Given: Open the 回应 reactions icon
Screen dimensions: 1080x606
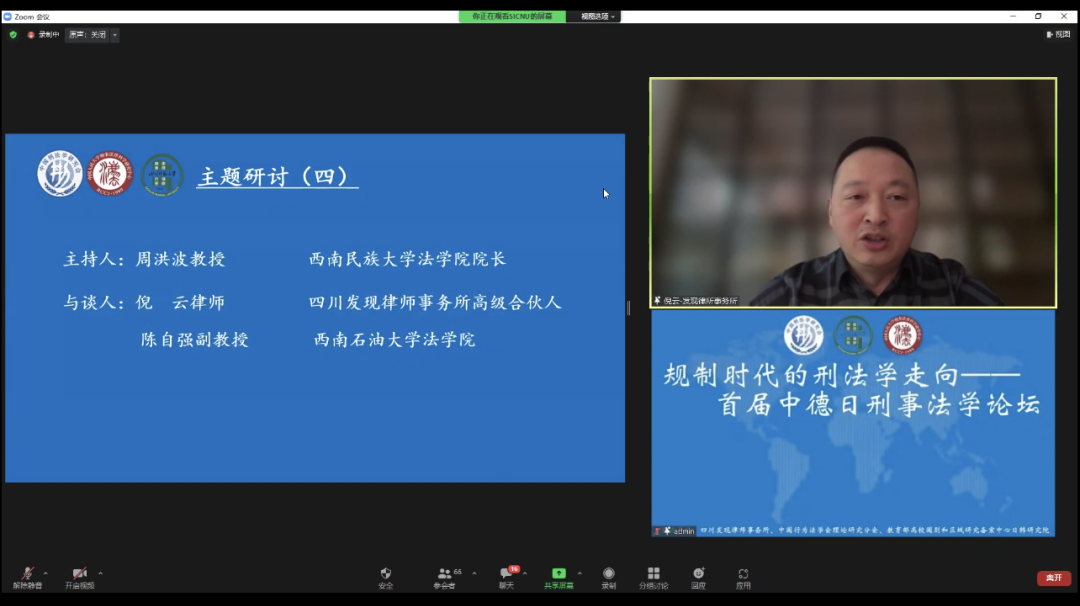Looking at the screenshot, I should click(x=698, y=576).
